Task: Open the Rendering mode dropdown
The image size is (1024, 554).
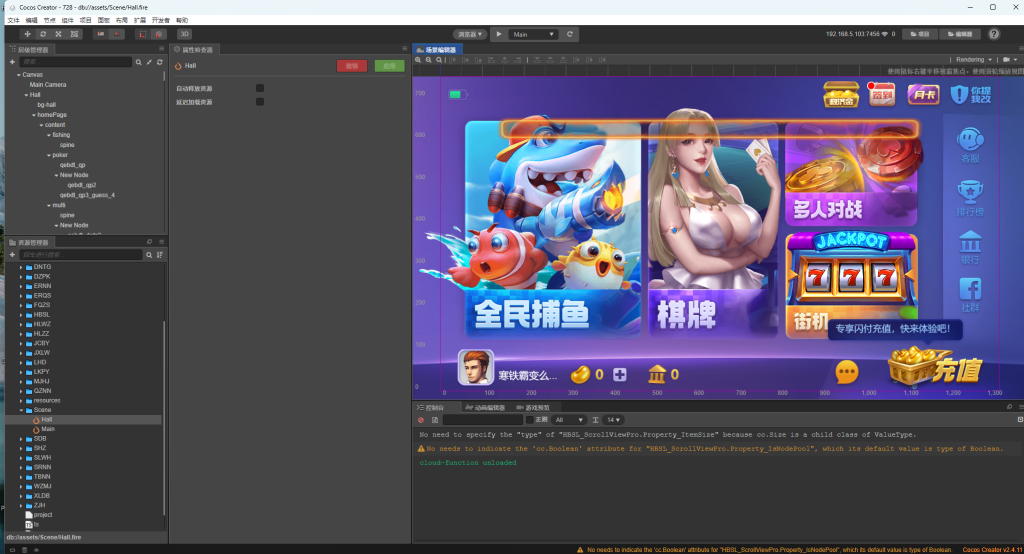Action: point(974,59)
